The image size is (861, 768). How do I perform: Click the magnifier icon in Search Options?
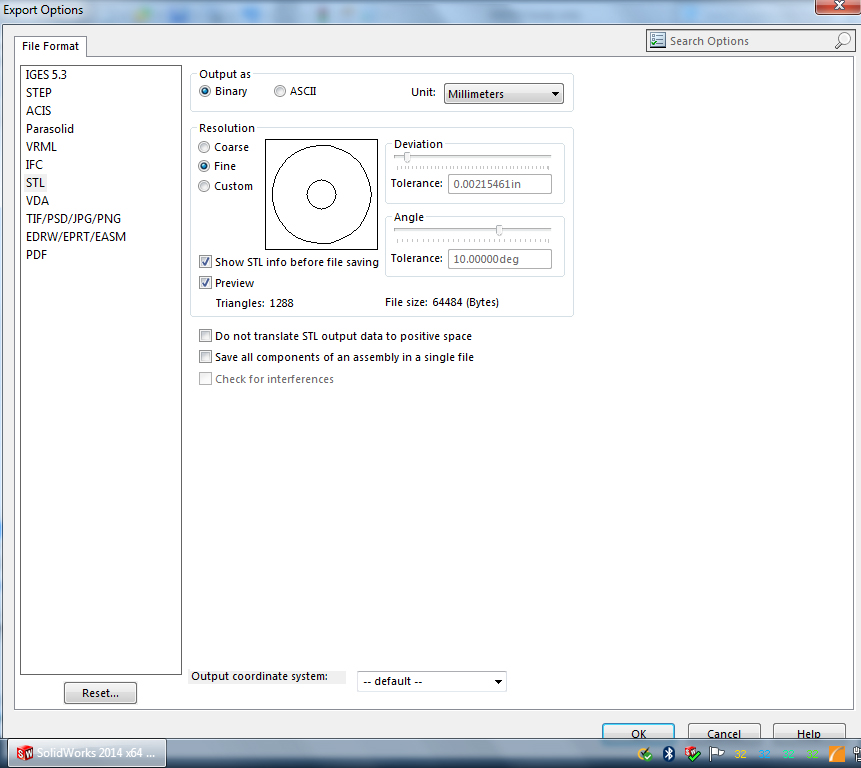pos(842,41)
